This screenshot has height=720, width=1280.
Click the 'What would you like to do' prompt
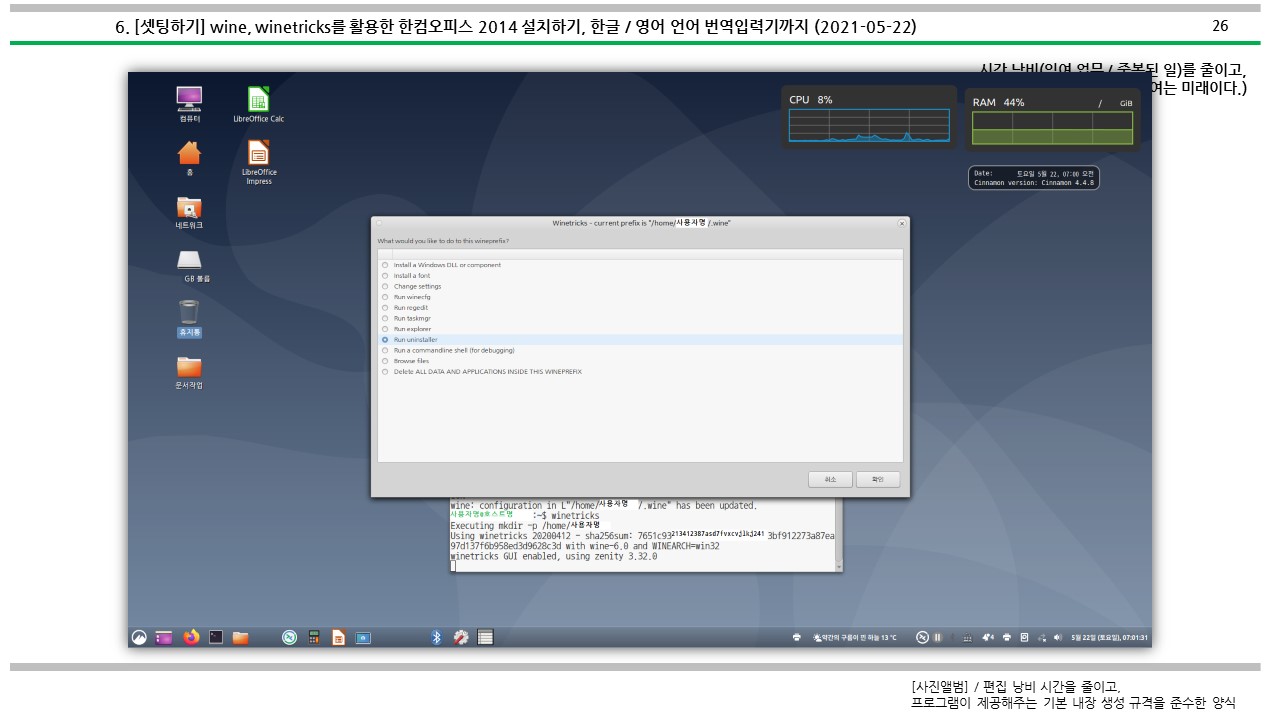click(443, 241)
